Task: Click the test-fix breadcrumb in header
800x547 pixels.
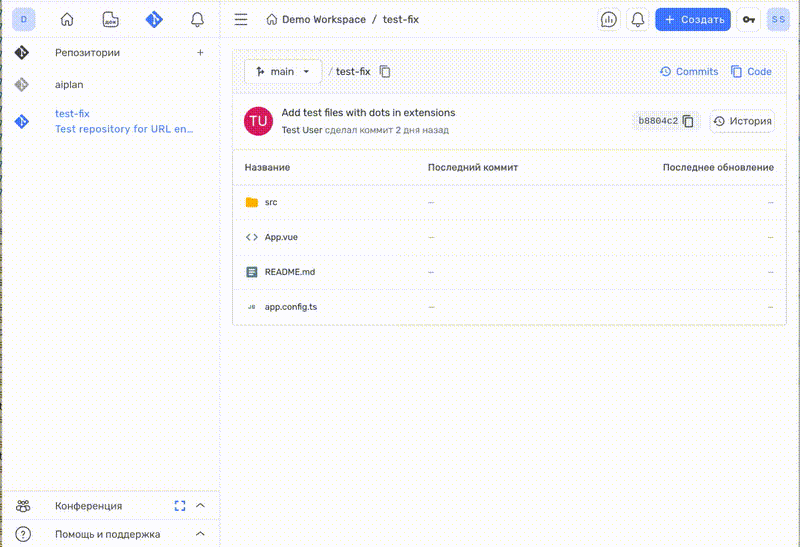Action: point(401,19)
